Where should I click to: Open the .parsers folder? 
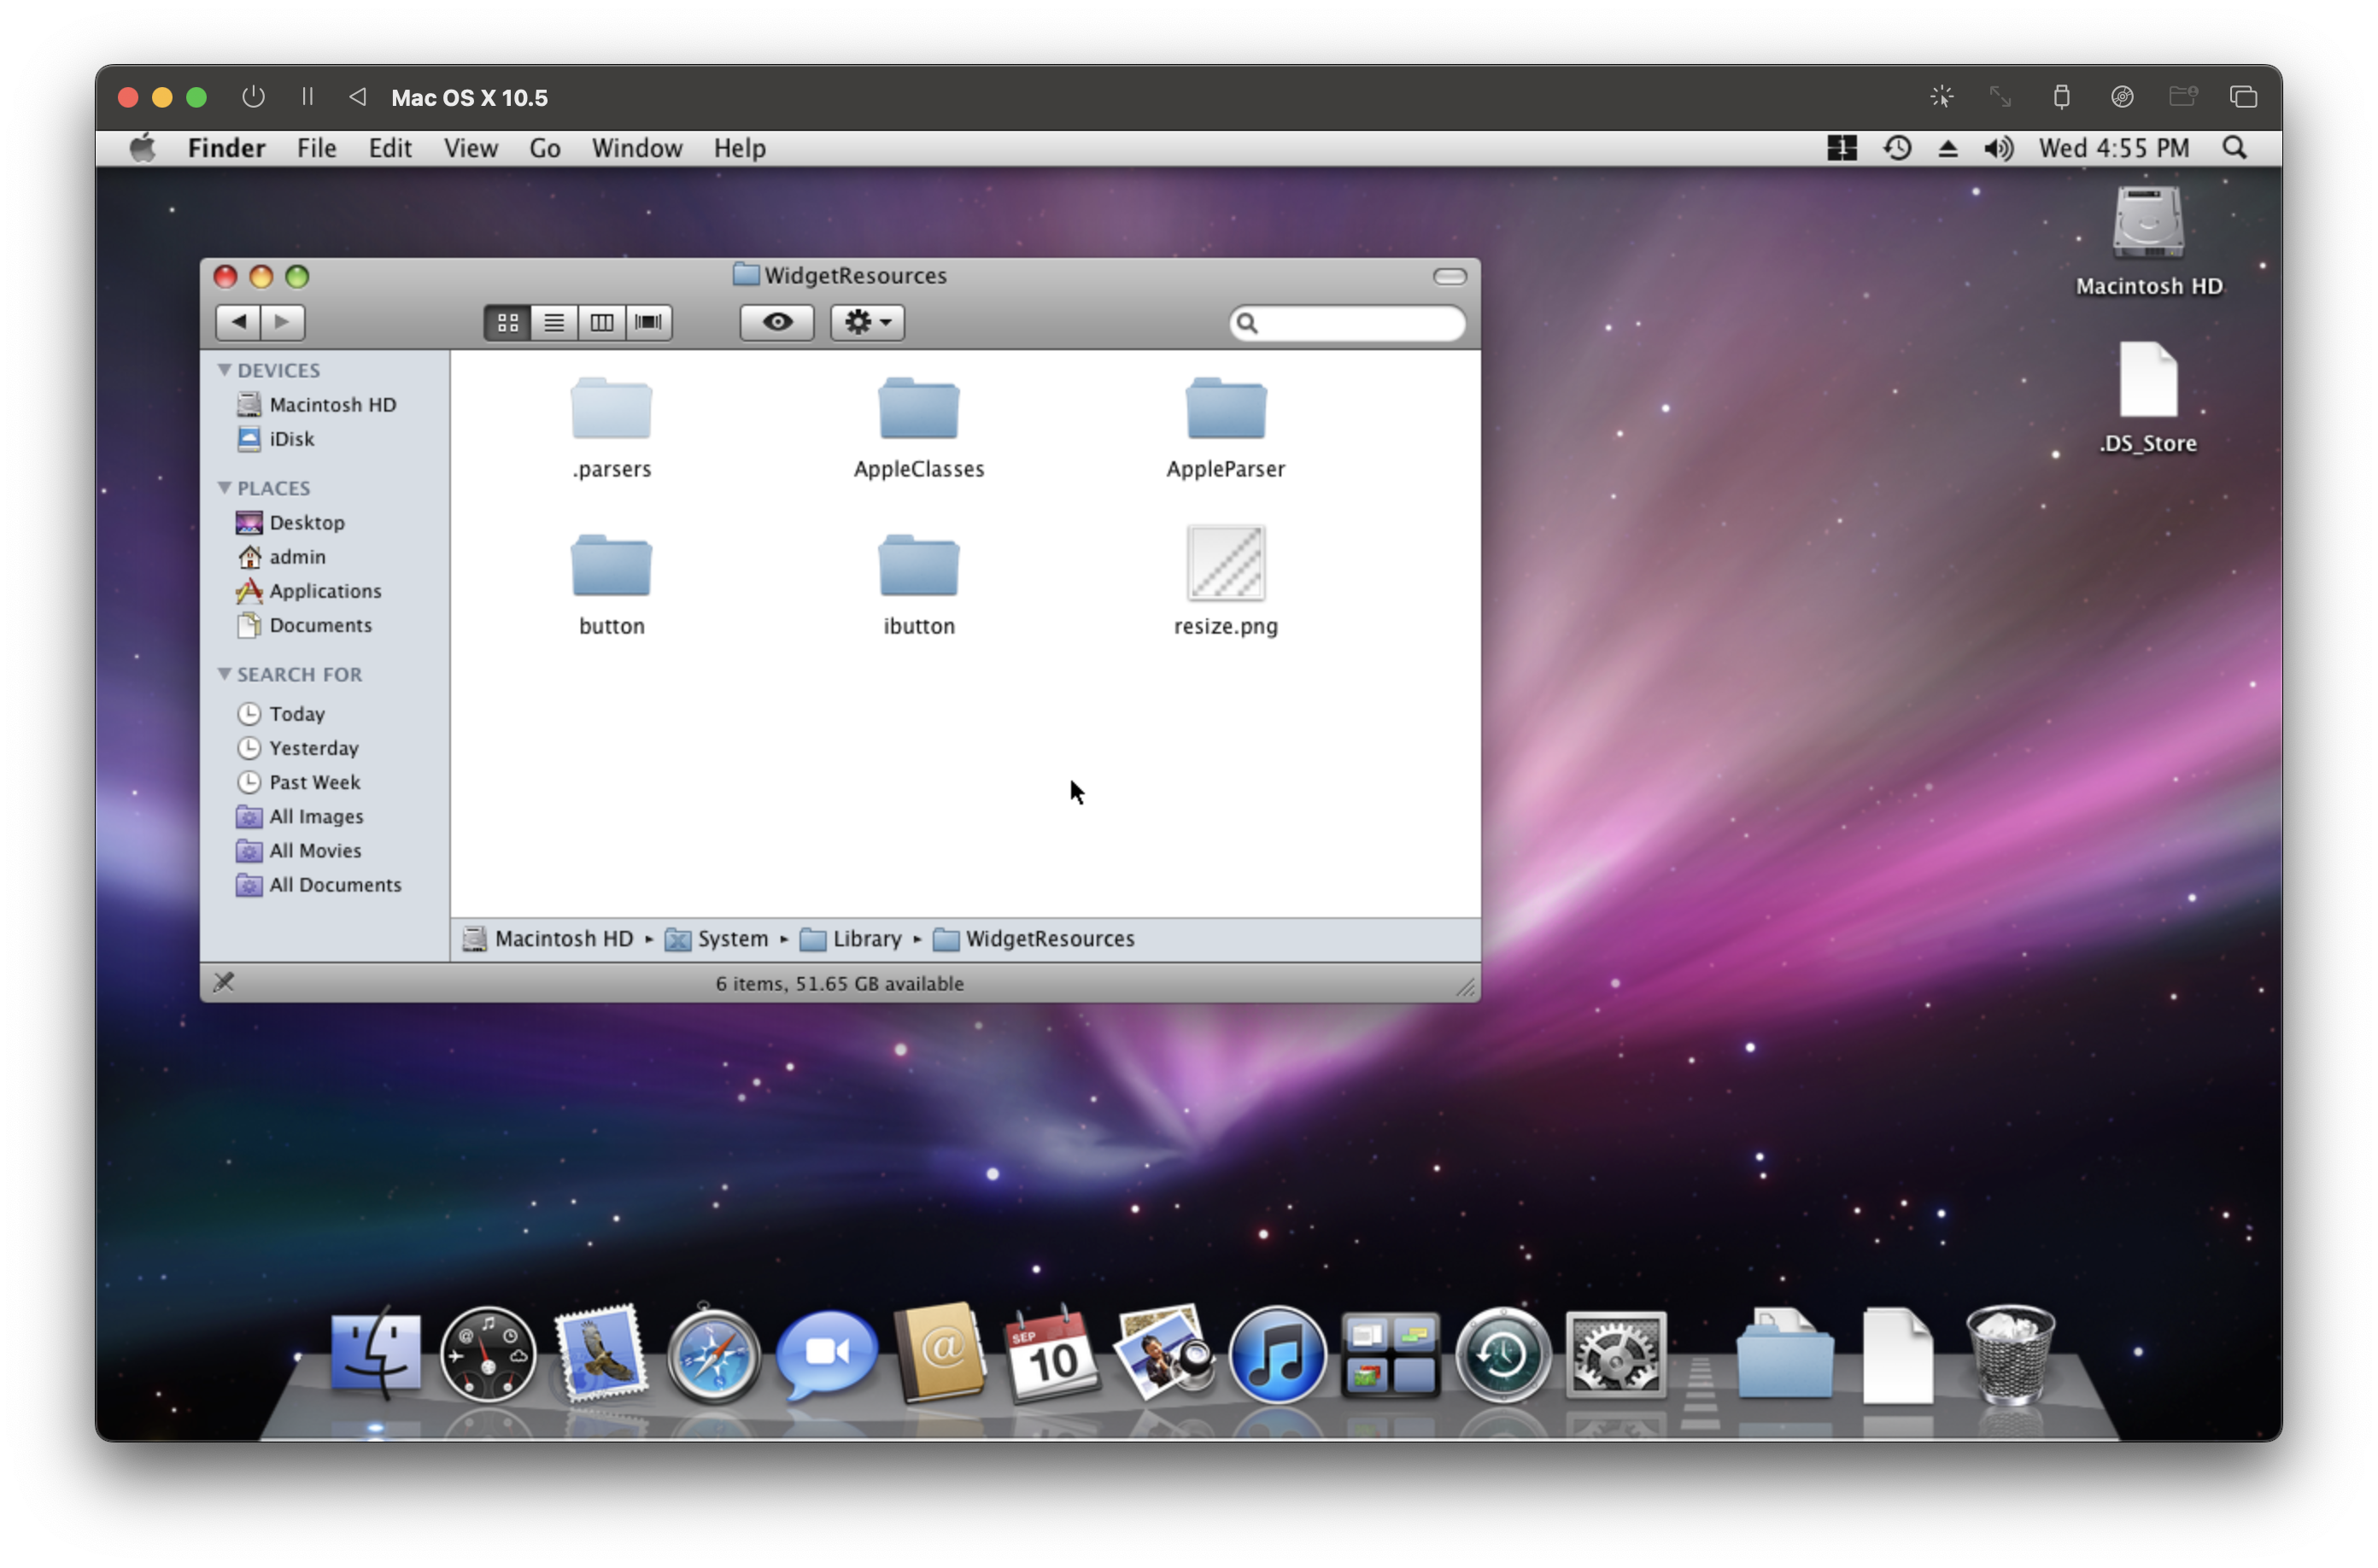[x=611, y=408]
